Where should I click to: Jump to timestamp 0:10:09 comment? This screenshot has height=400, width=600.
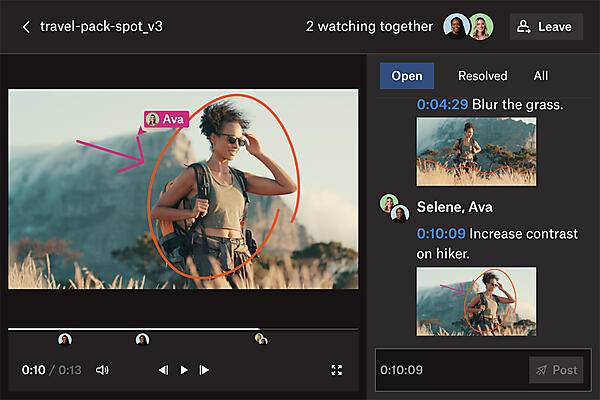[x=441, y=234]
